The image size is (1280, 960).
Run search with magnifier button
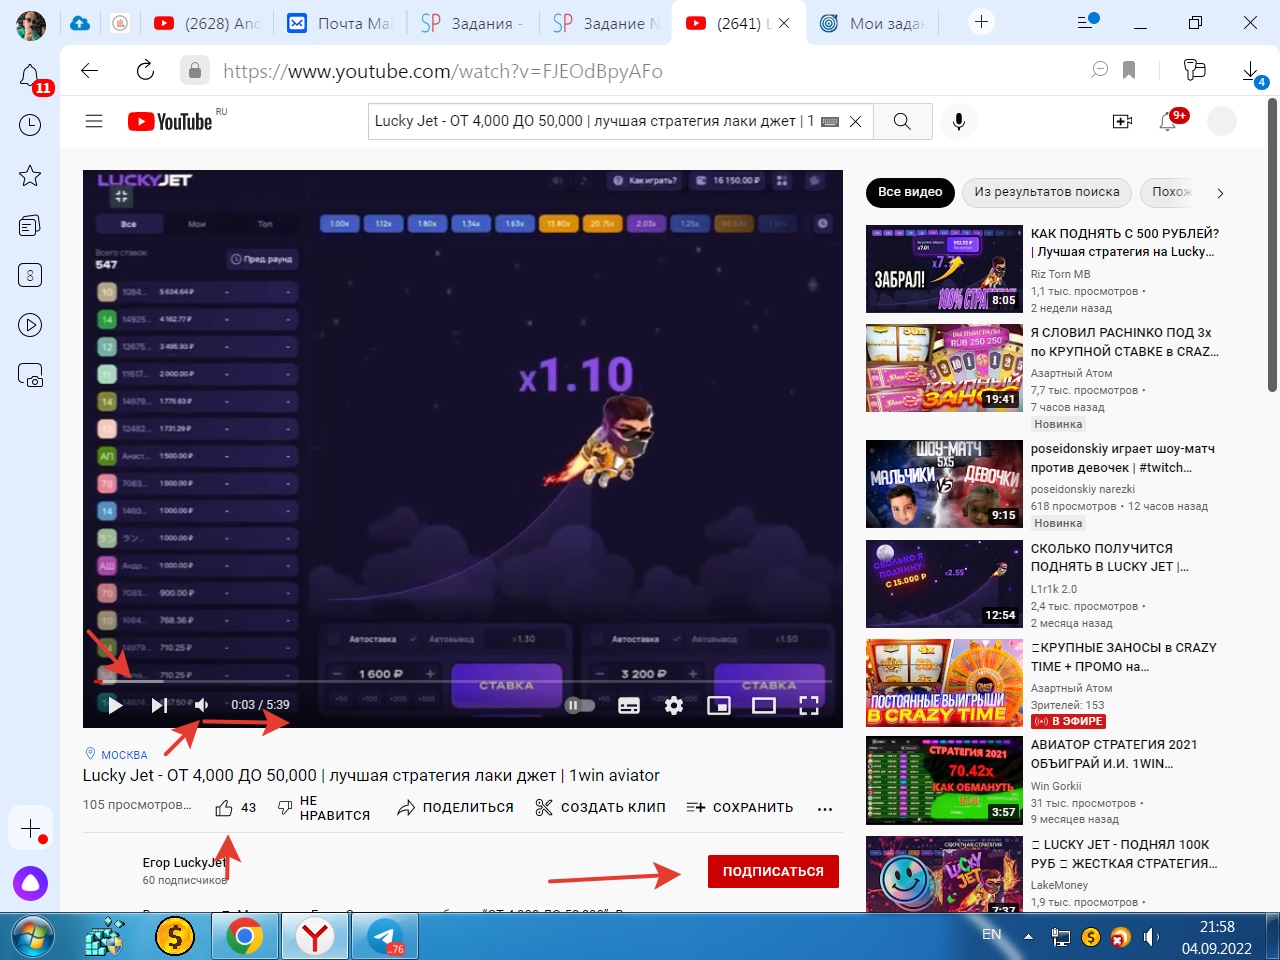pyautogui.click(x=902, y=121)
